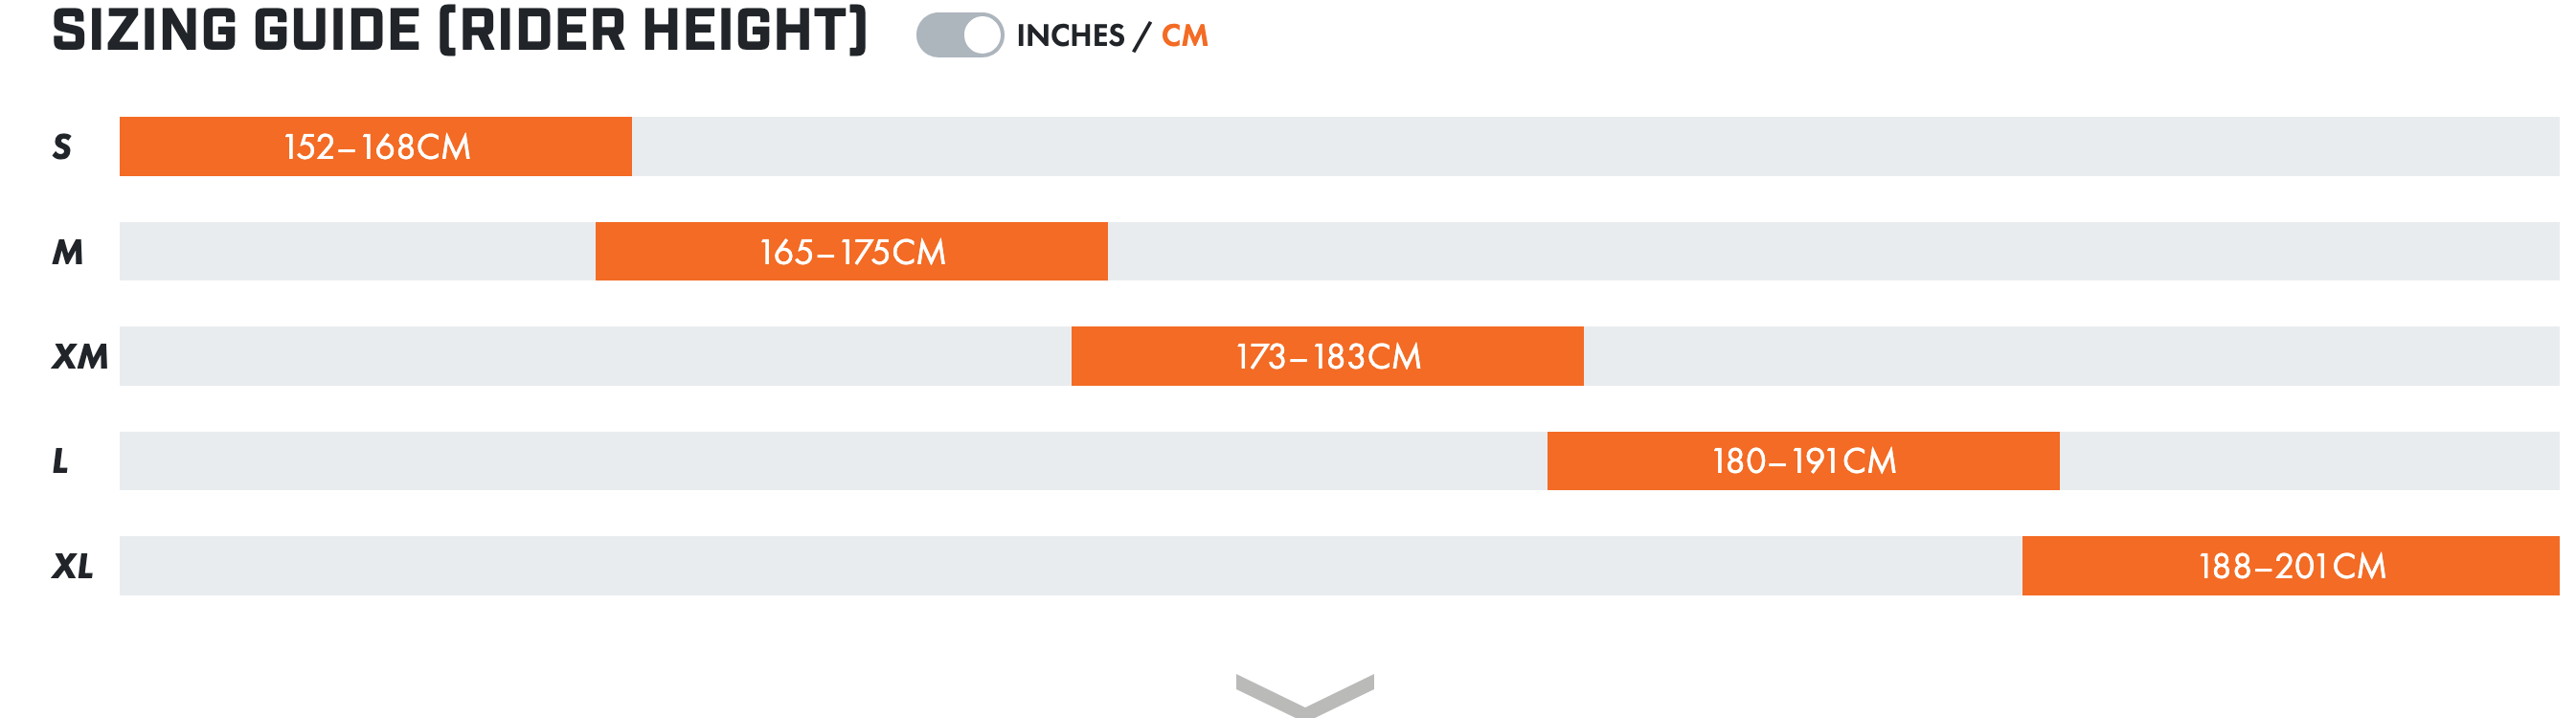Expand more with the bottom chevron arrow

(x=1304, y=694)
